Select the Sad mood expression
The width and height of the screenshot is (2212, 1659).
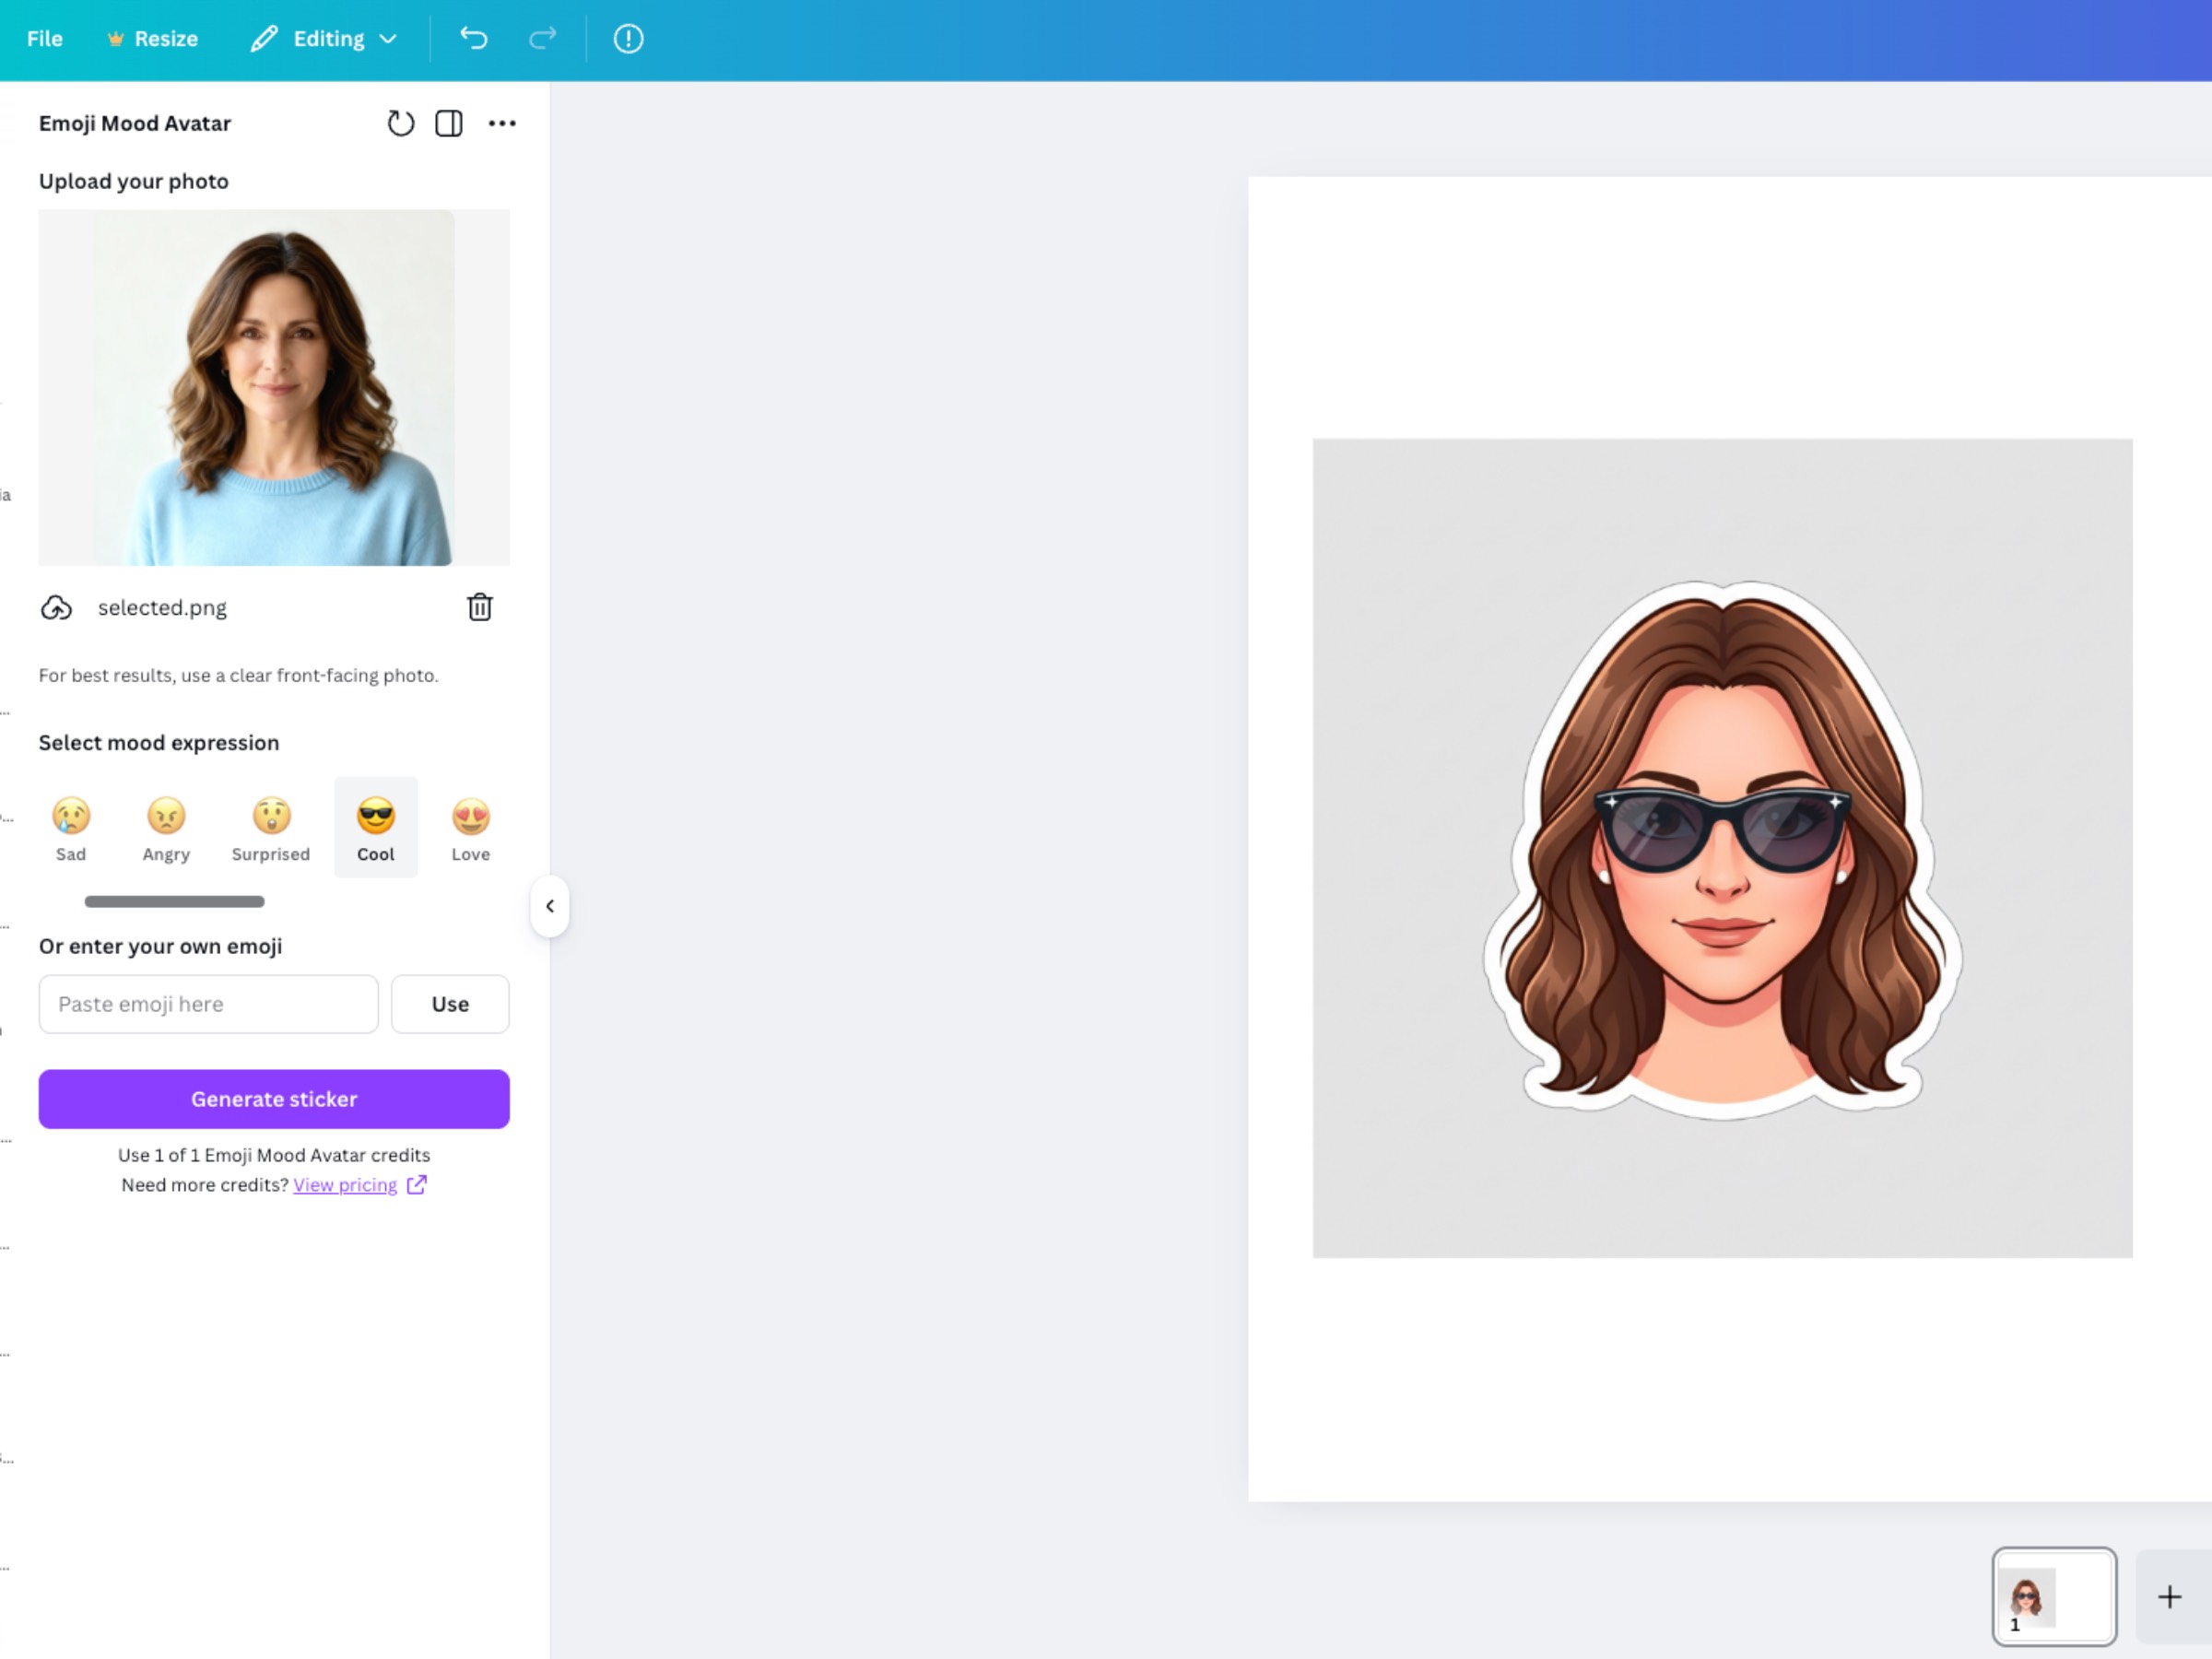tap(71, 829)
